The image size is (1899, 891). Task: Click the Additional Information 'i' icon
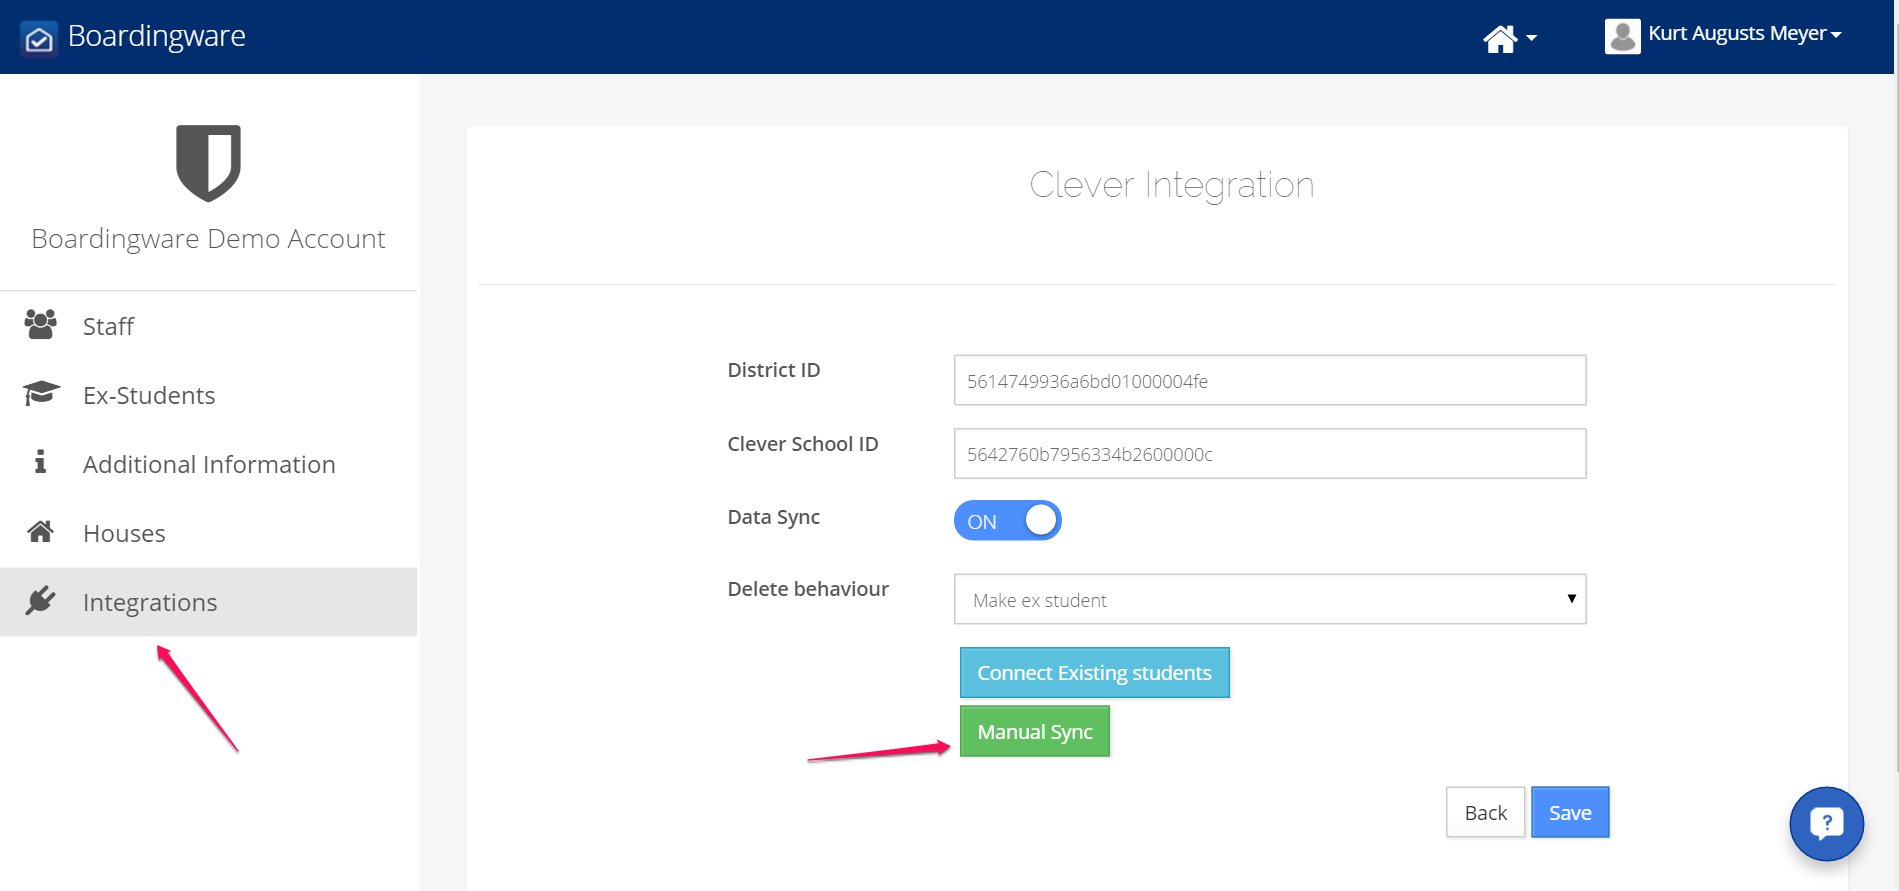(x=40, y=461)
